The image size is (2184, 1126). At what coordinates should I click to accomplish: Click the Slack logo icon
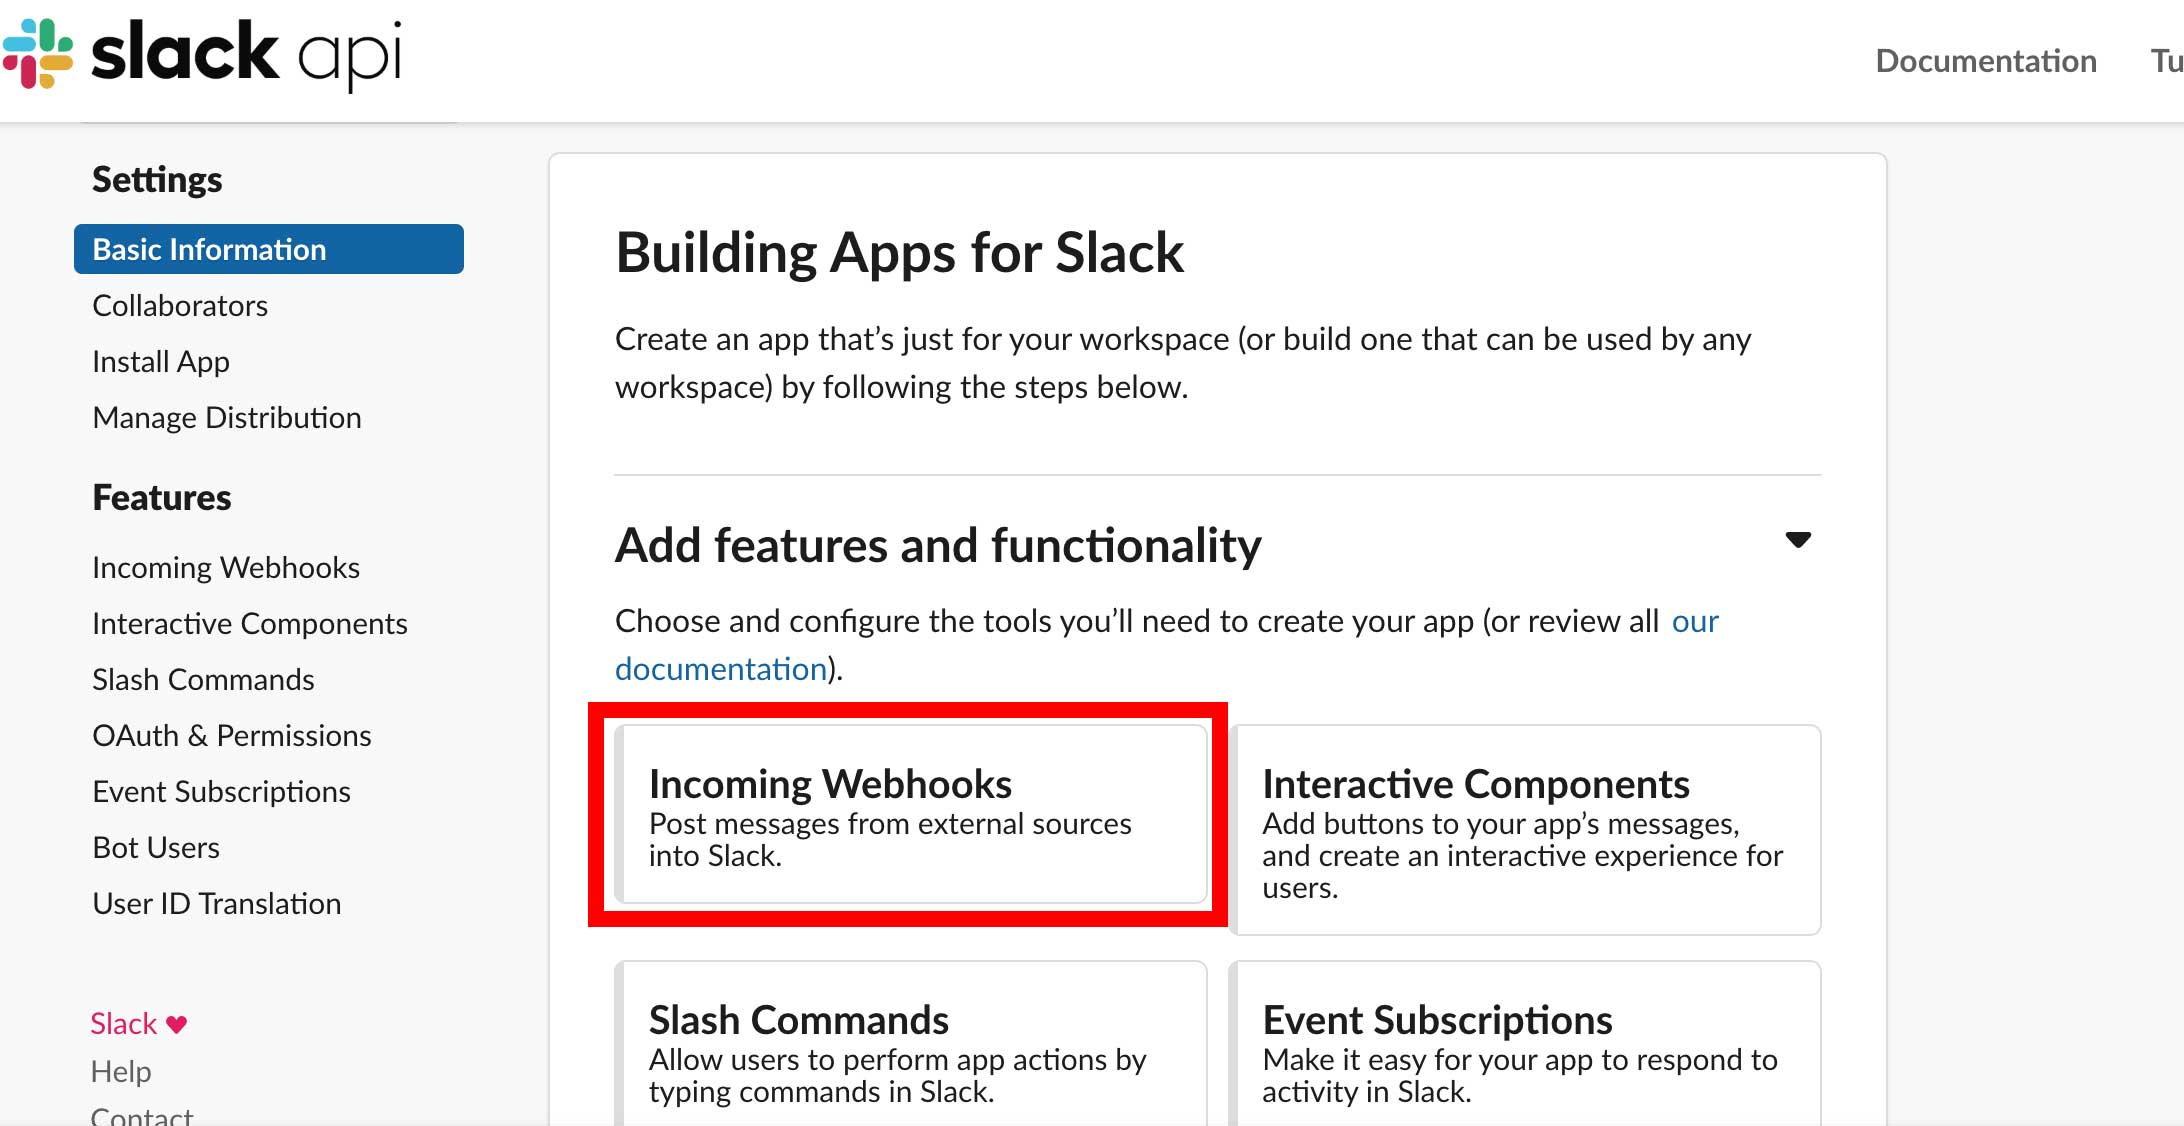(x=38, y=54)
